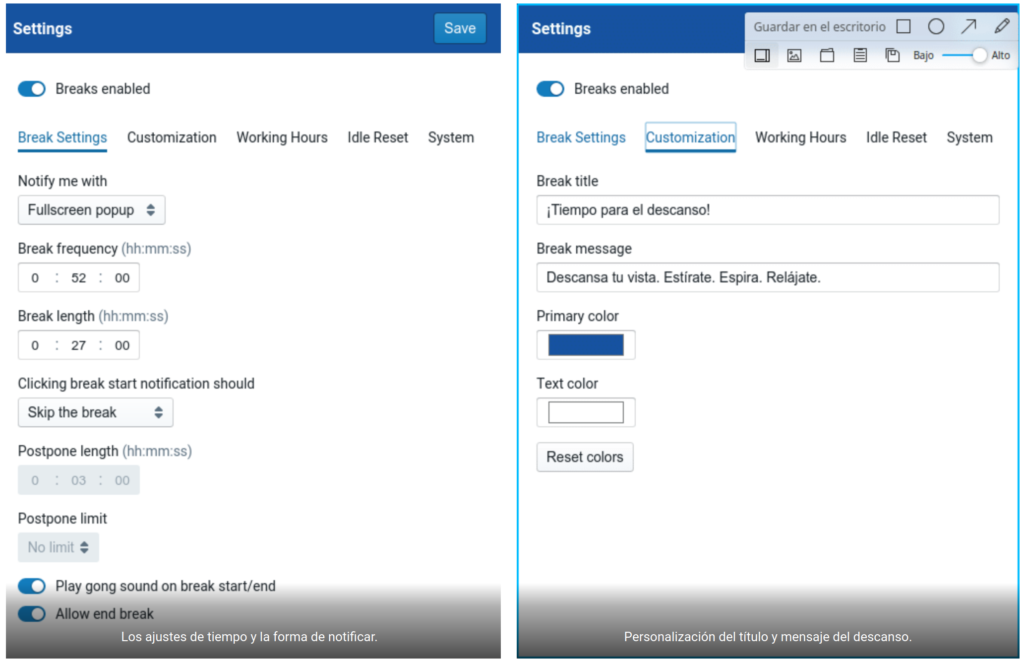This screenshot has height=663, width=1024.
Task: Open the Notify me with dropdown
Action: (91, 210)
